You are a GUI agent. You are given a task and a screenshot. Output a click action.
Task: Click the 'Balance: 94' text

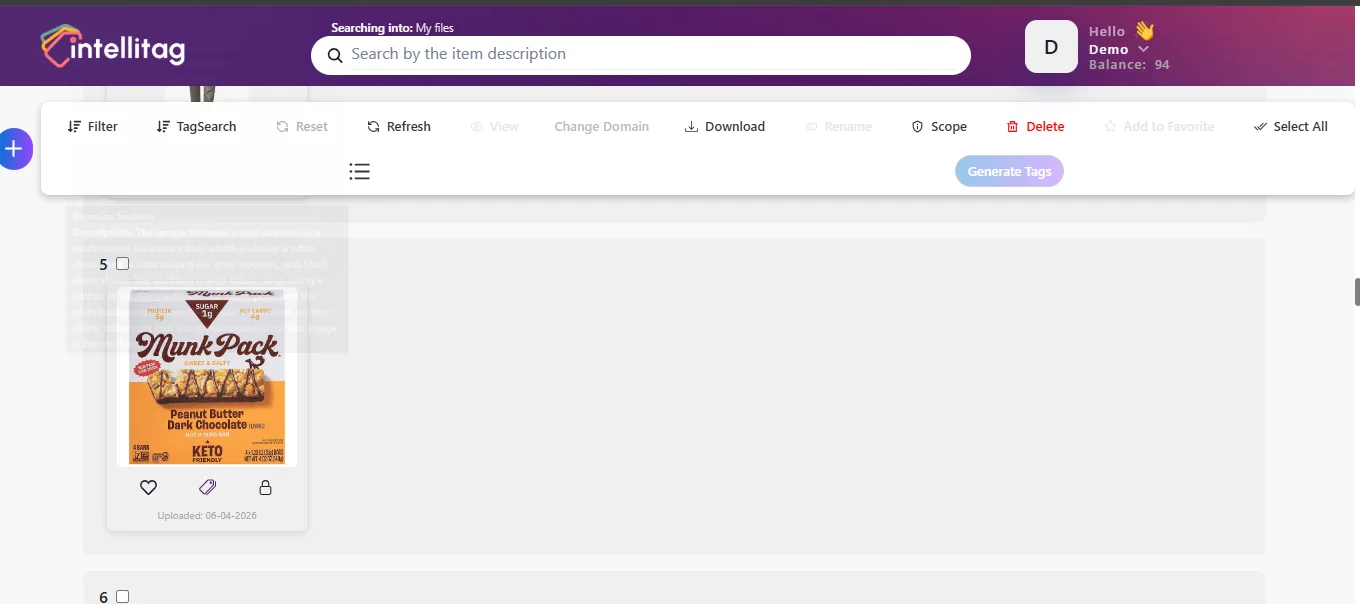point(1129,65)
